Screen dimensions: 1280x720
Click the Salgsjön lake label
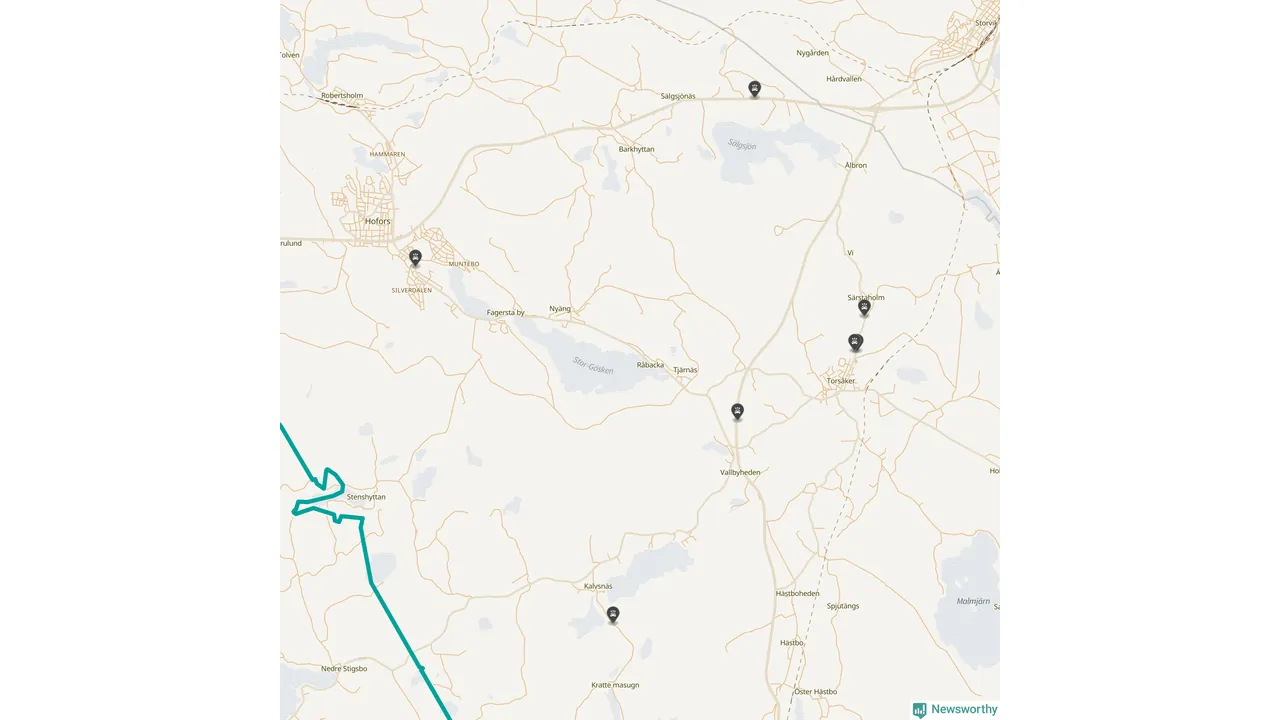[x=742, y=144]
